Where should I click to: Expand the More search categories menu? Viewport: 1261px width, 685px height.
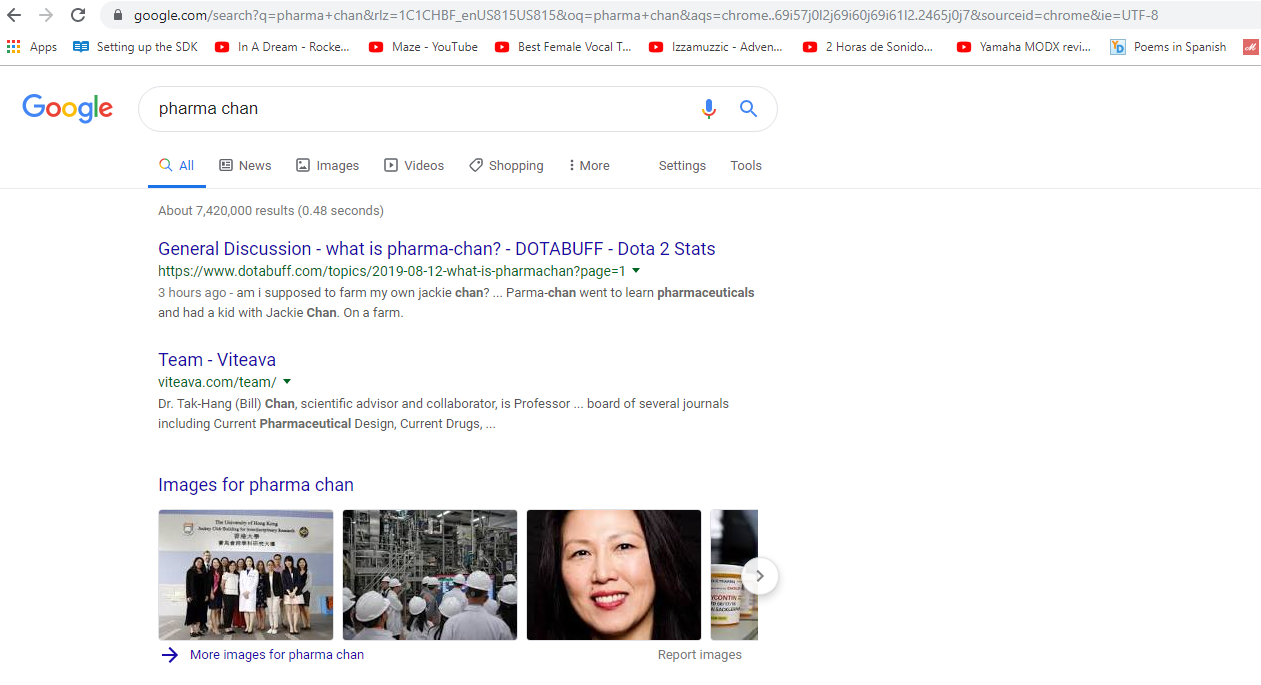[589, 166]
